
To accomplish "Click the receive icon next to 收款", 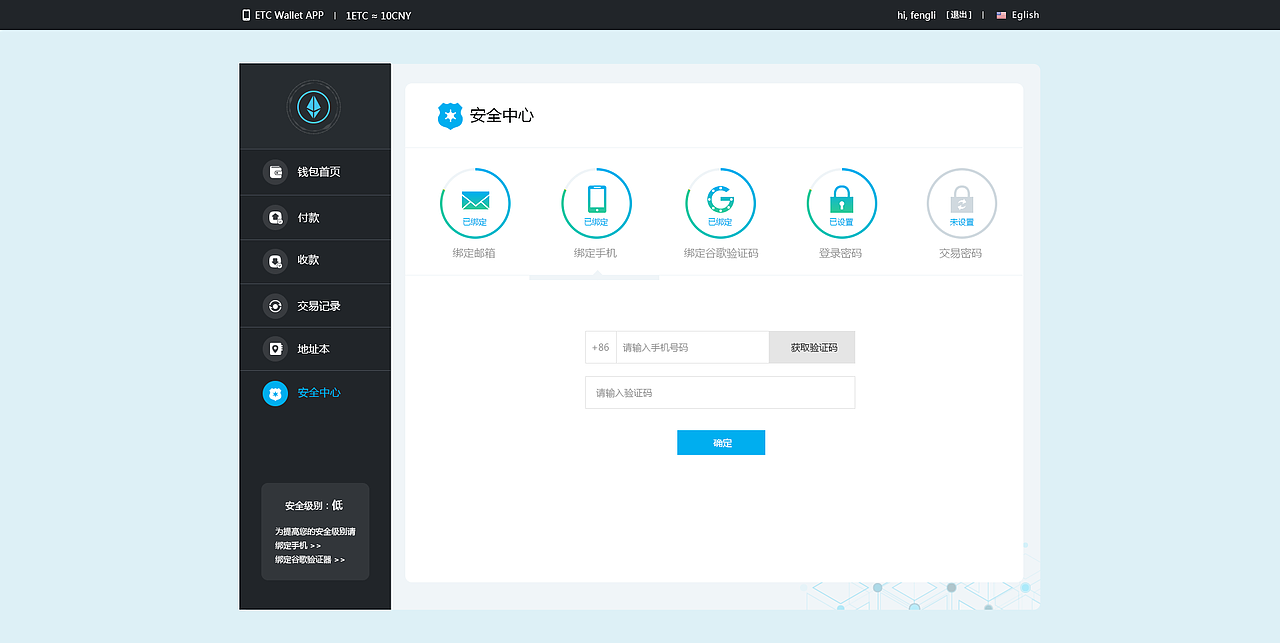I will point(275,261).
